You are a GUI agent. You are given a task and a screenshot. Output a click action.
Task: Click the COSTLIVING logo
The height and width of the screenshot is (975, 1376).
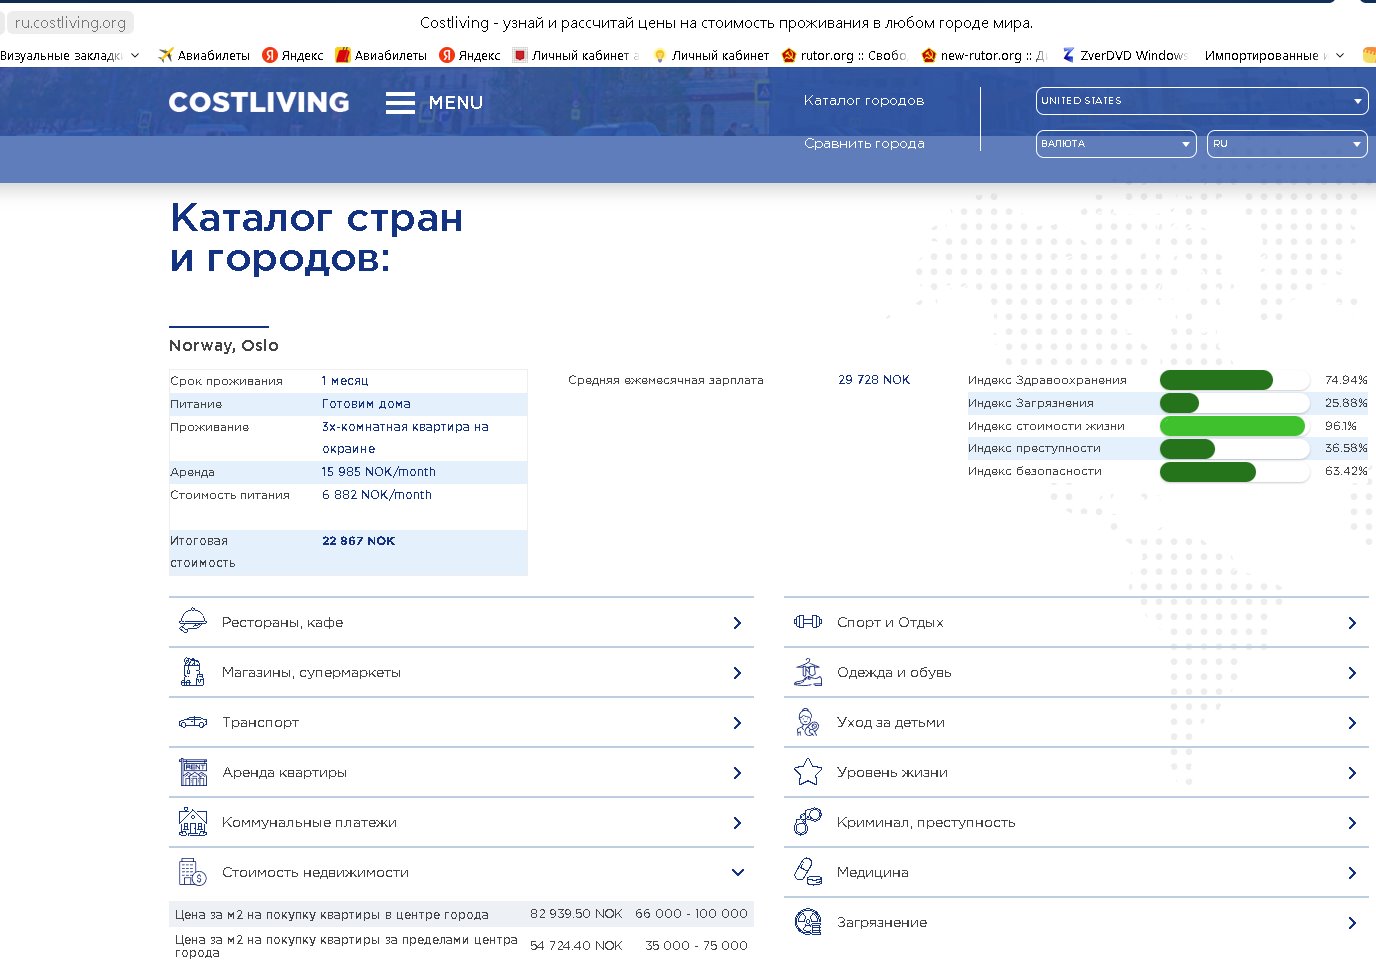pyautogui.click(x=259, y=102)
